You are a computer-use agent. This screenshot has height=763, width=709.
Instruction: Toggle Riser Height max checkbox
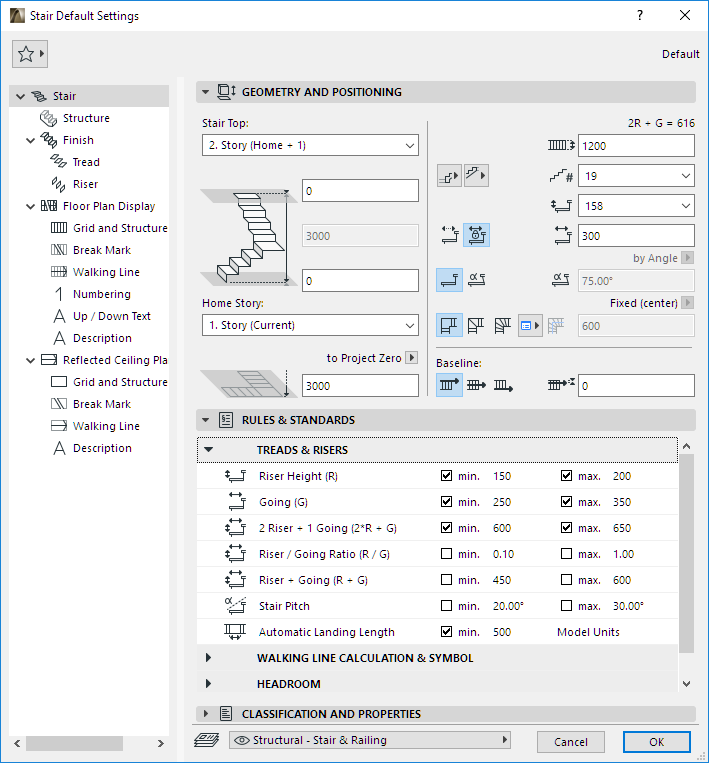coord(566,475)
